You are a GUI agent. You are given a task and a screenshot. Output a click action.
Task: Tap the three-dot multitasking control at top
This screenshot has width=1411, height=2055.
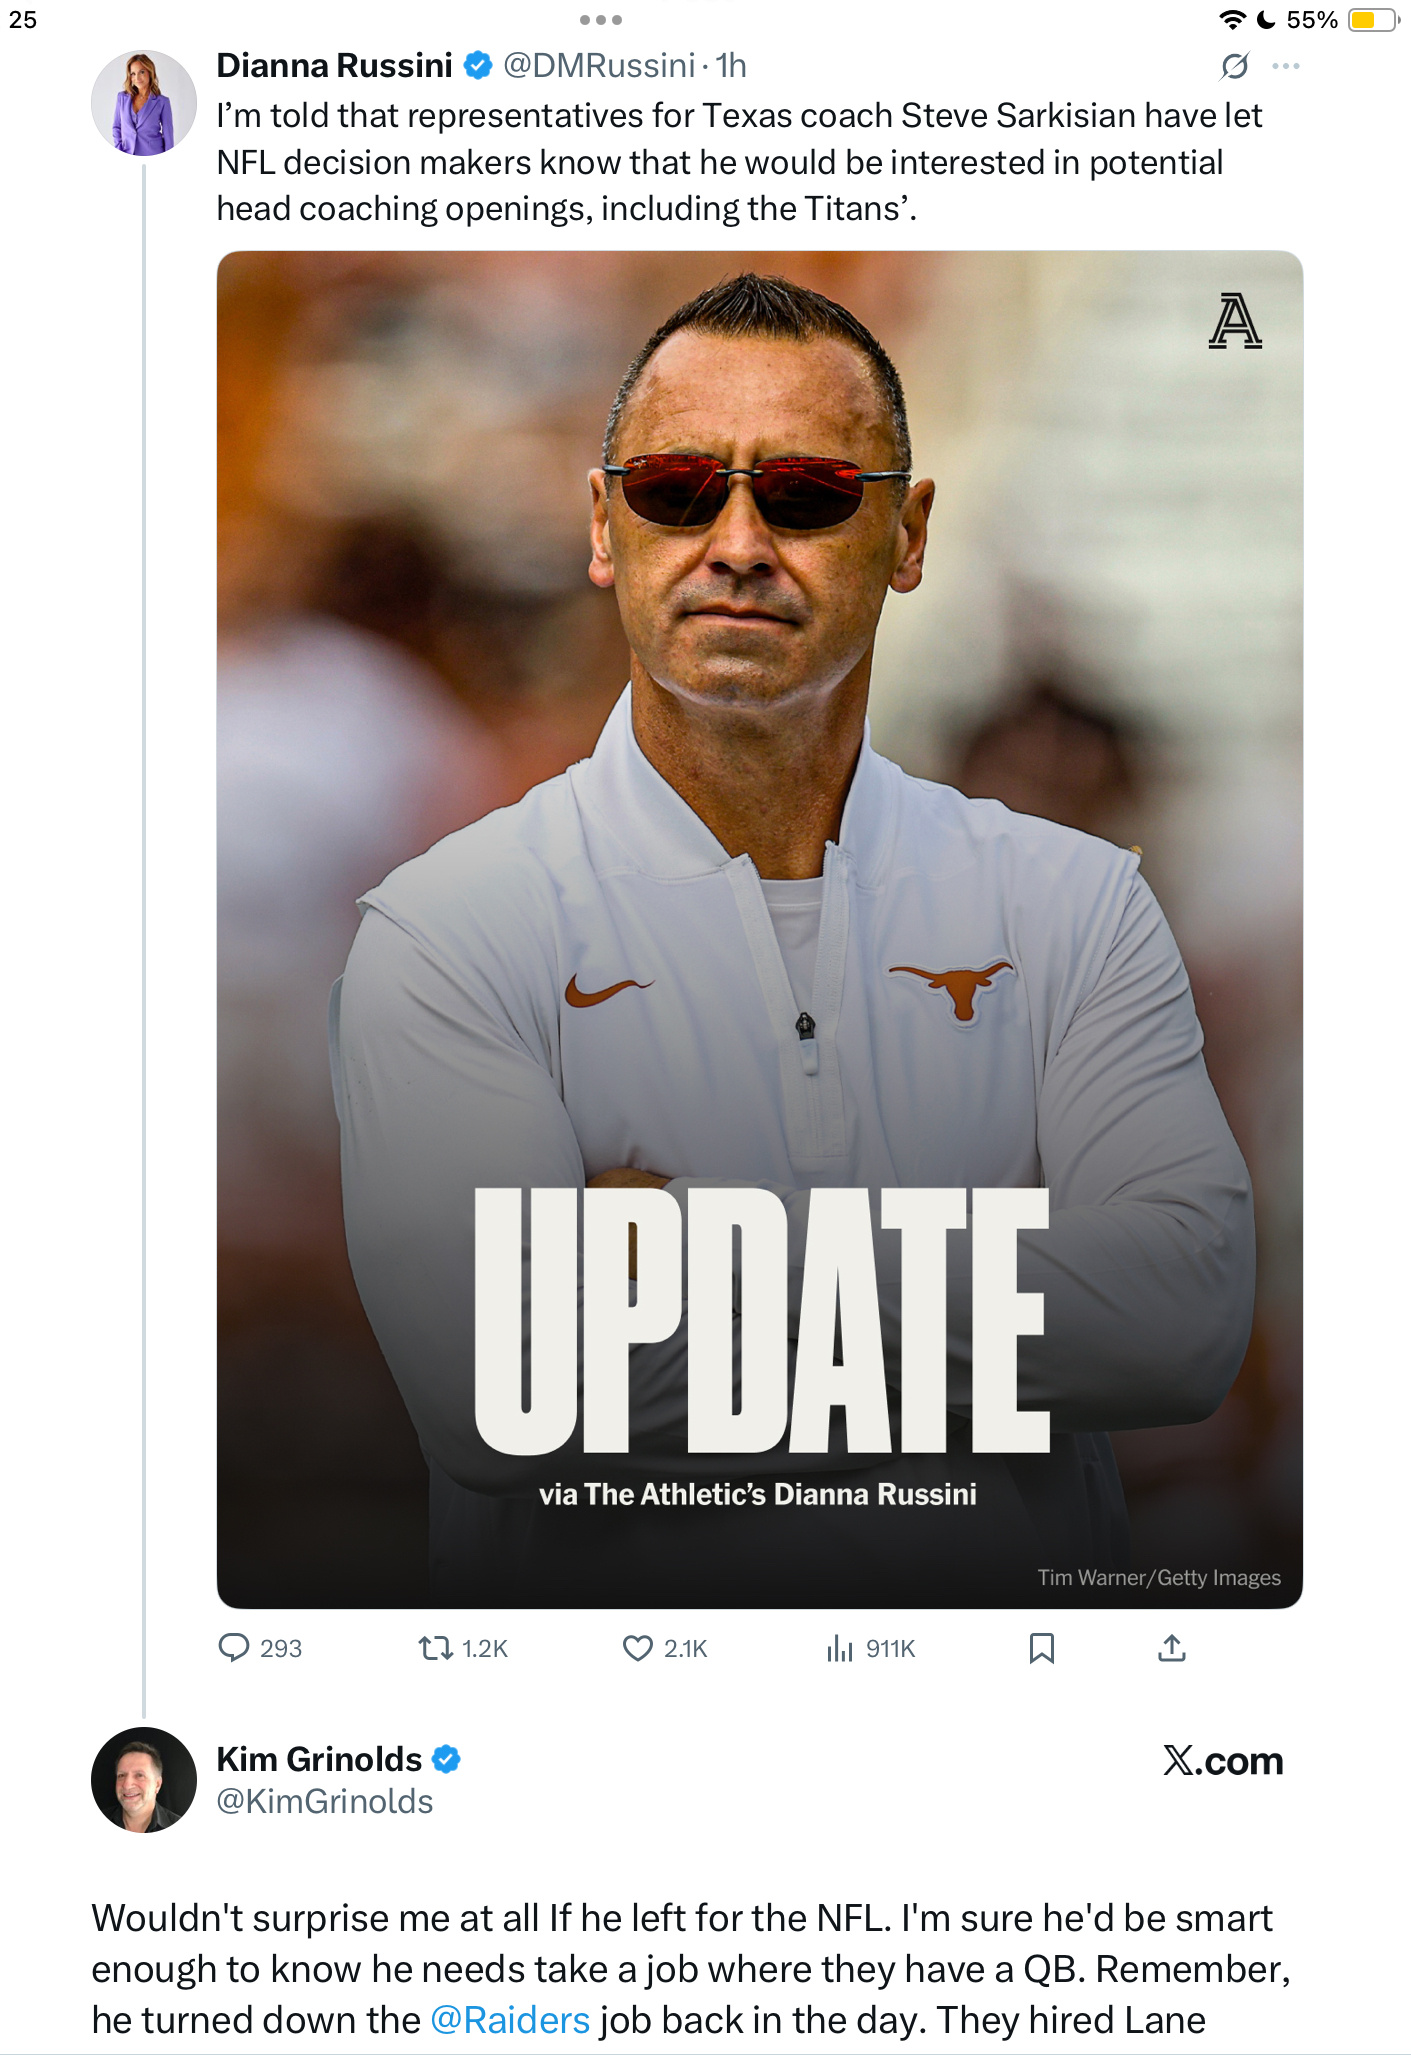pyautogui.click(x=601, y=20)
